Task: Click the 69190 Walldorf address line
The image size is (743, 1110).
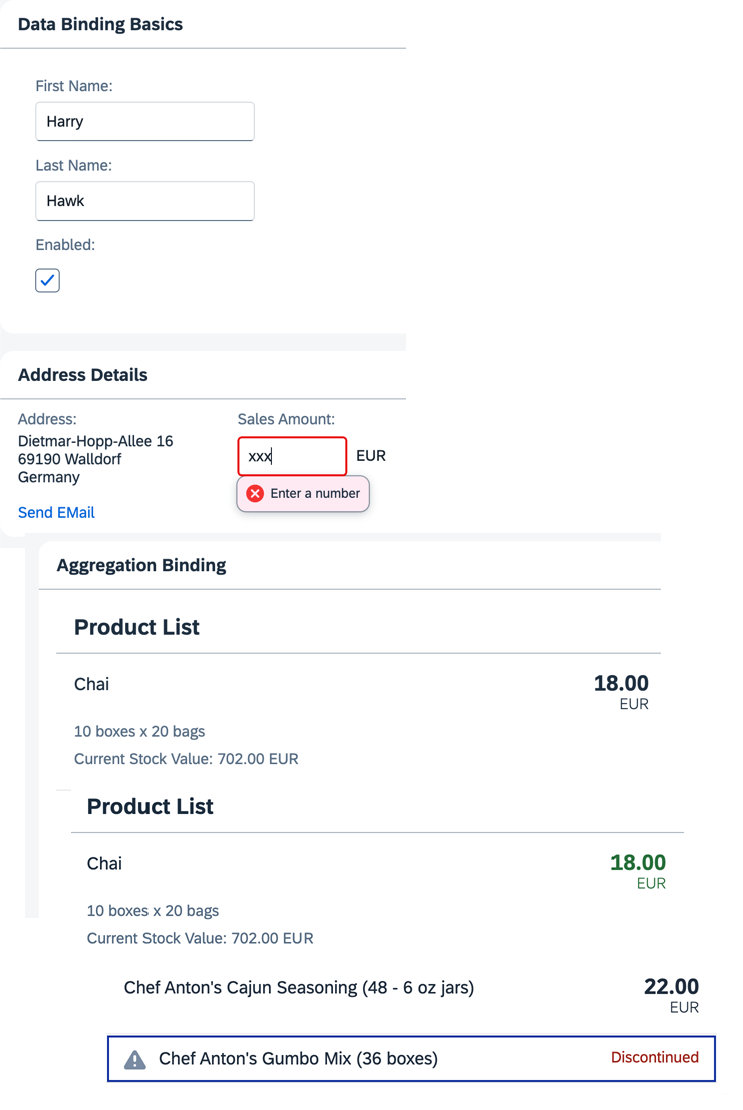Action: 69,459
